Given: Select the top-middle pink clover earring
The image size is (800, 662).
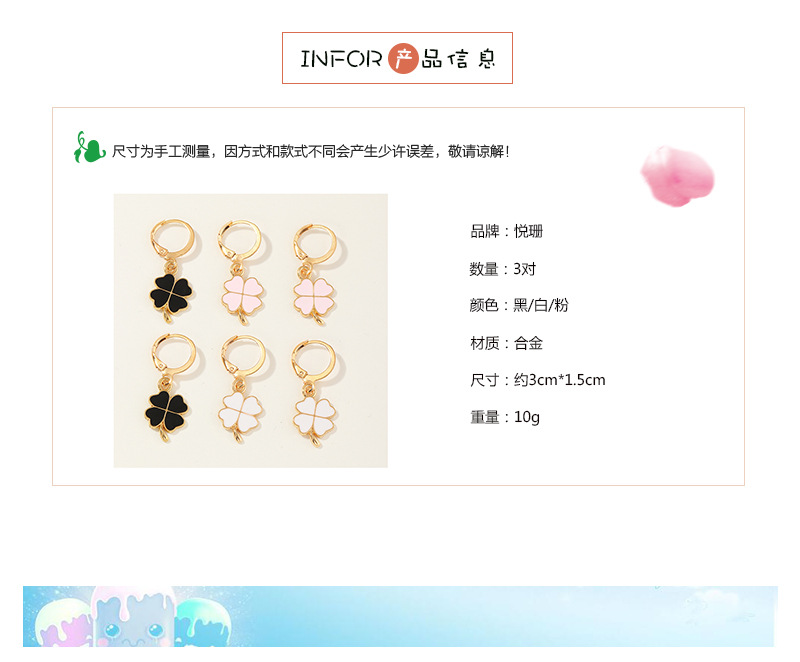Looking at the screenshot, I should click(241, 273).
